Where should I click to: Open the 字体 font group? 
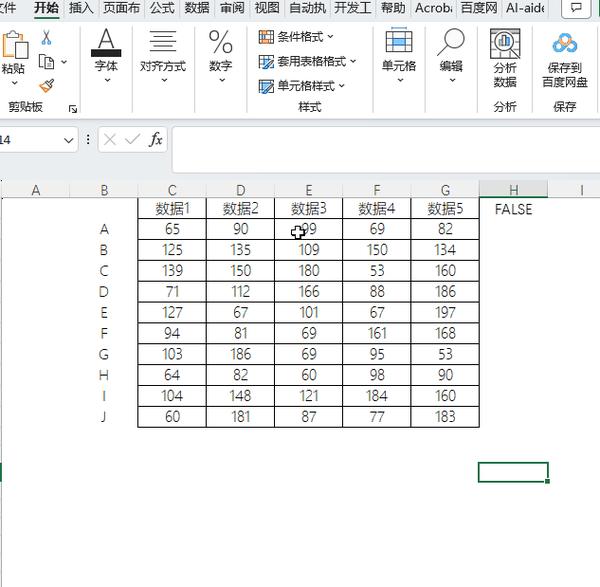click(106, 55)
